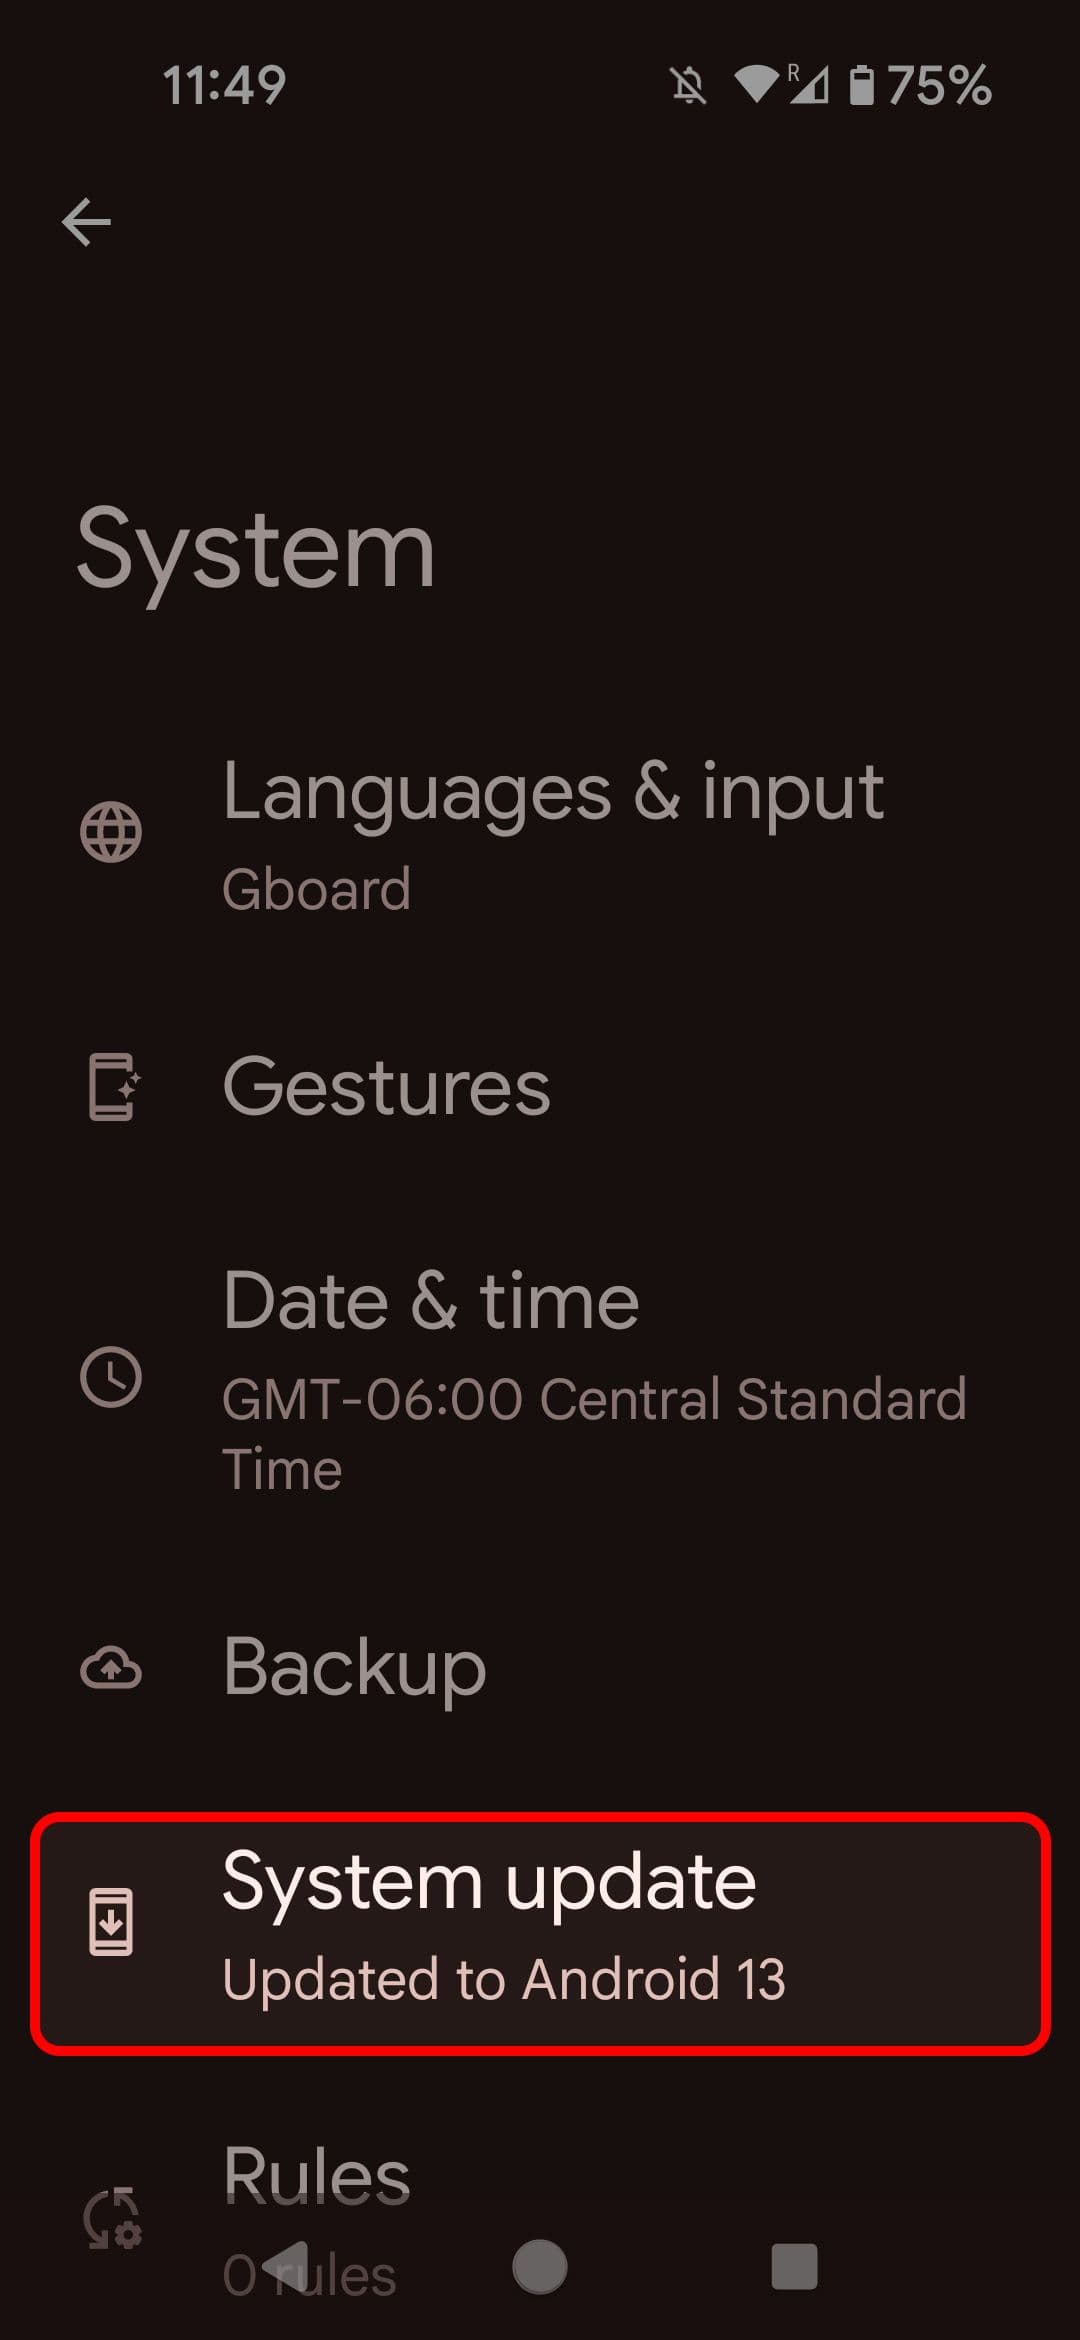Select the Backup option
The width and height of the screenshot is (1080, 2340).
pos(355,1667)
